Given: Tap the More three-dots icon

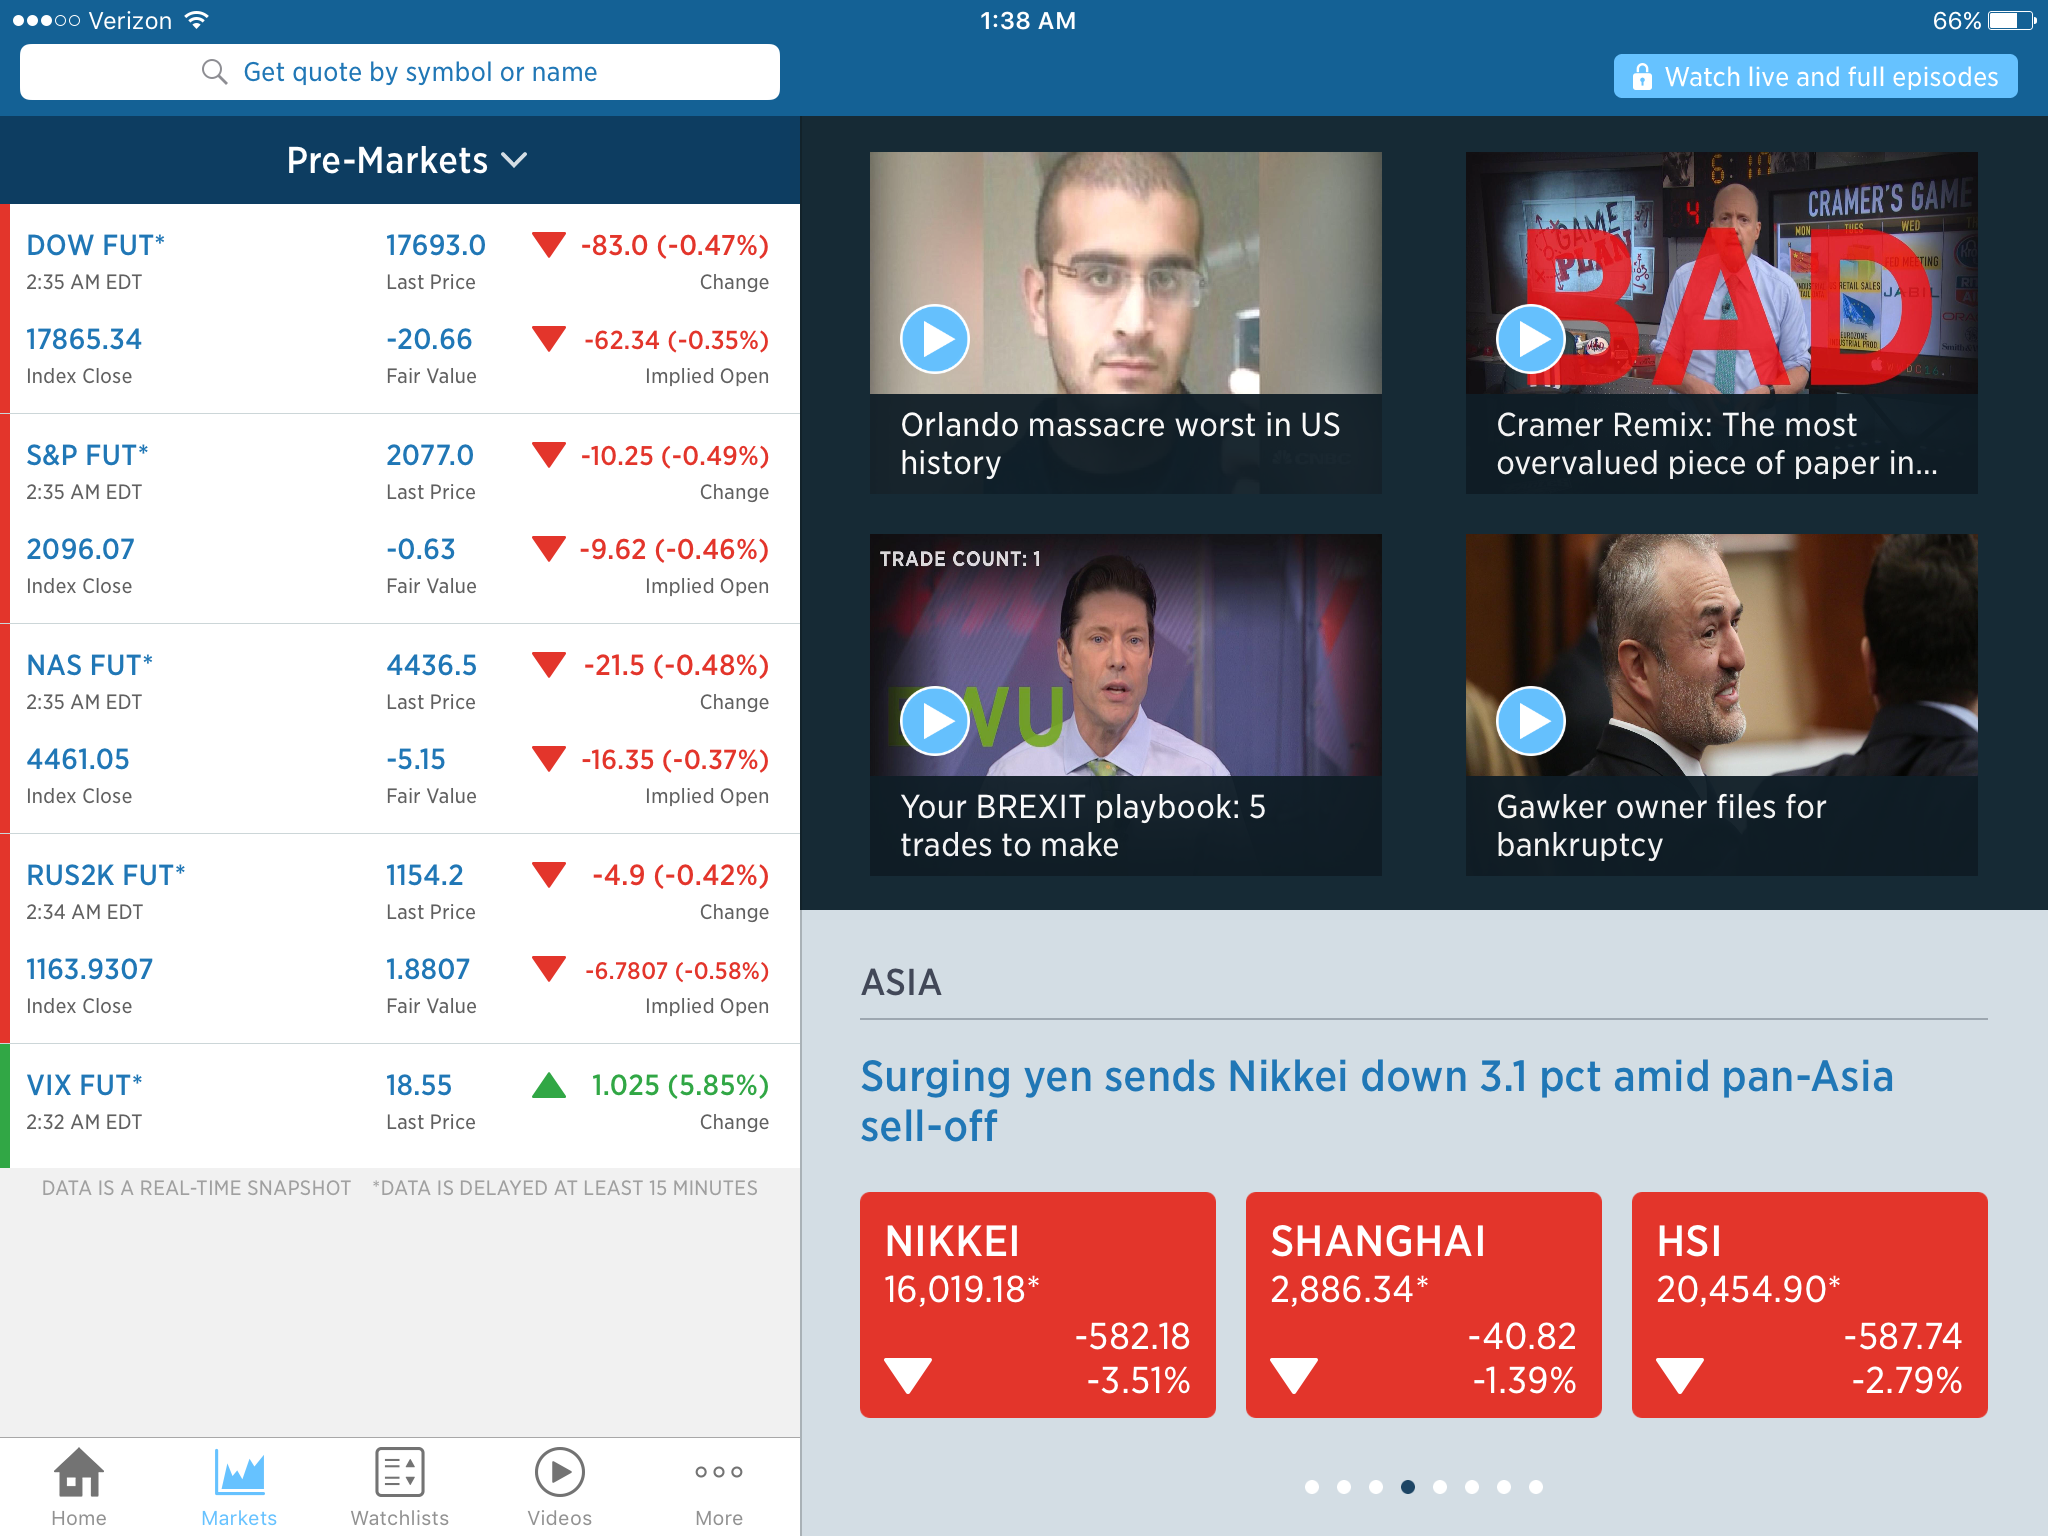Looking at the screenshot, I should coord(719,1472).
